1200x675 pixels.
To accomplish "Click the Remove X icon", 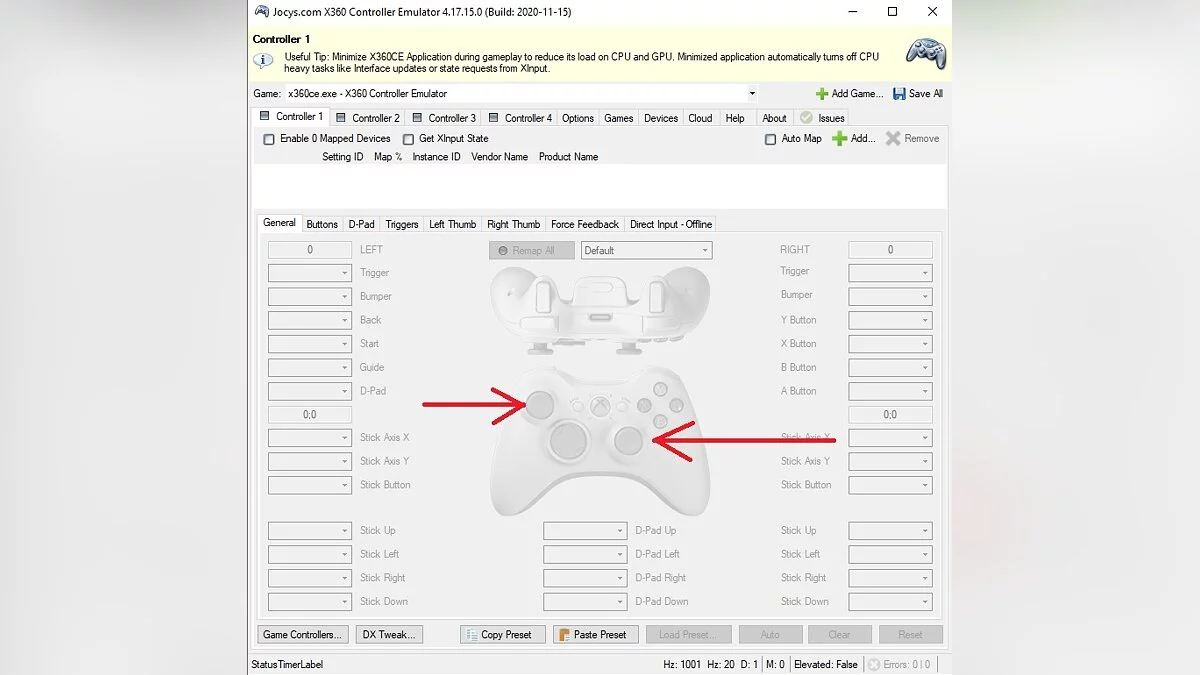I will [x=893, y=139].
